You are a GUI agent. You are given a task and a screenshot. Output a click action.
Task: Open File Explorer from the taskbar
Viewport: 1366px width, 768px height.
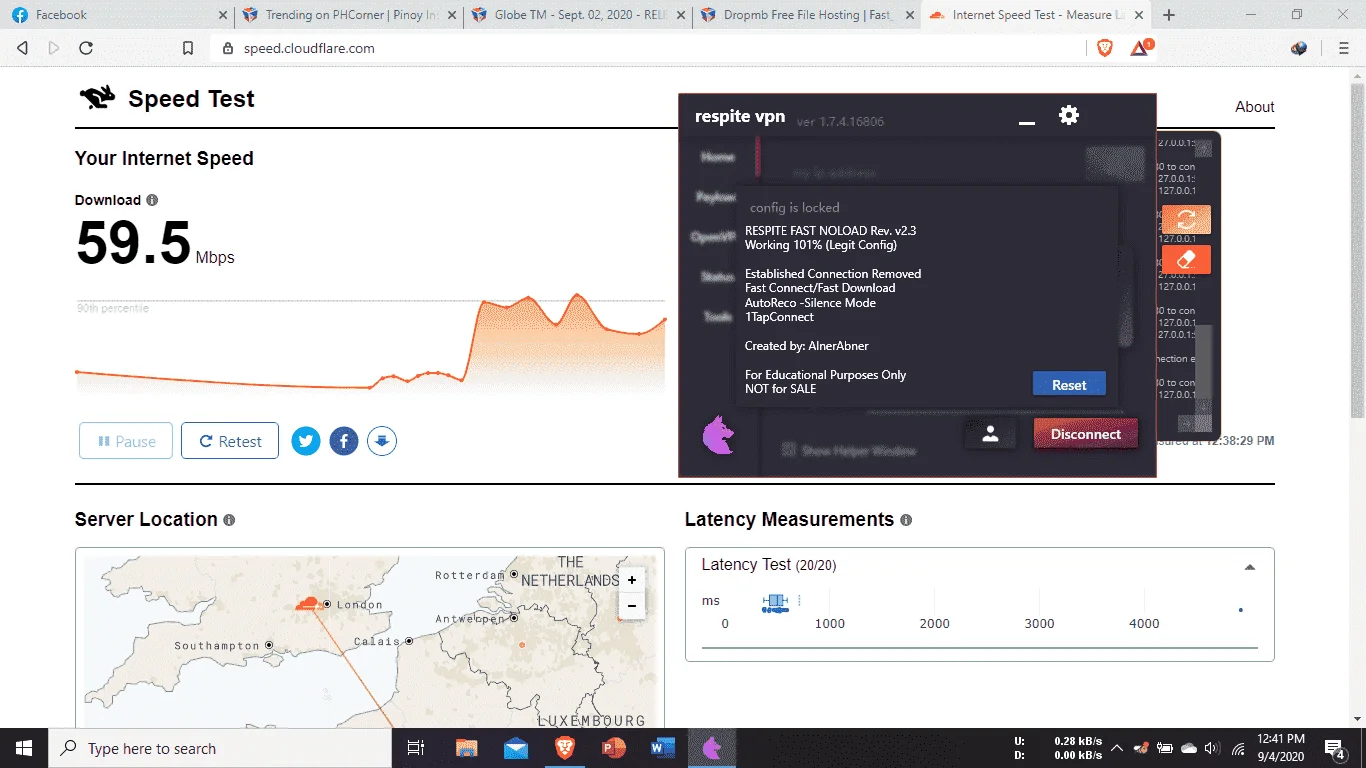click(x=467, y=748)
